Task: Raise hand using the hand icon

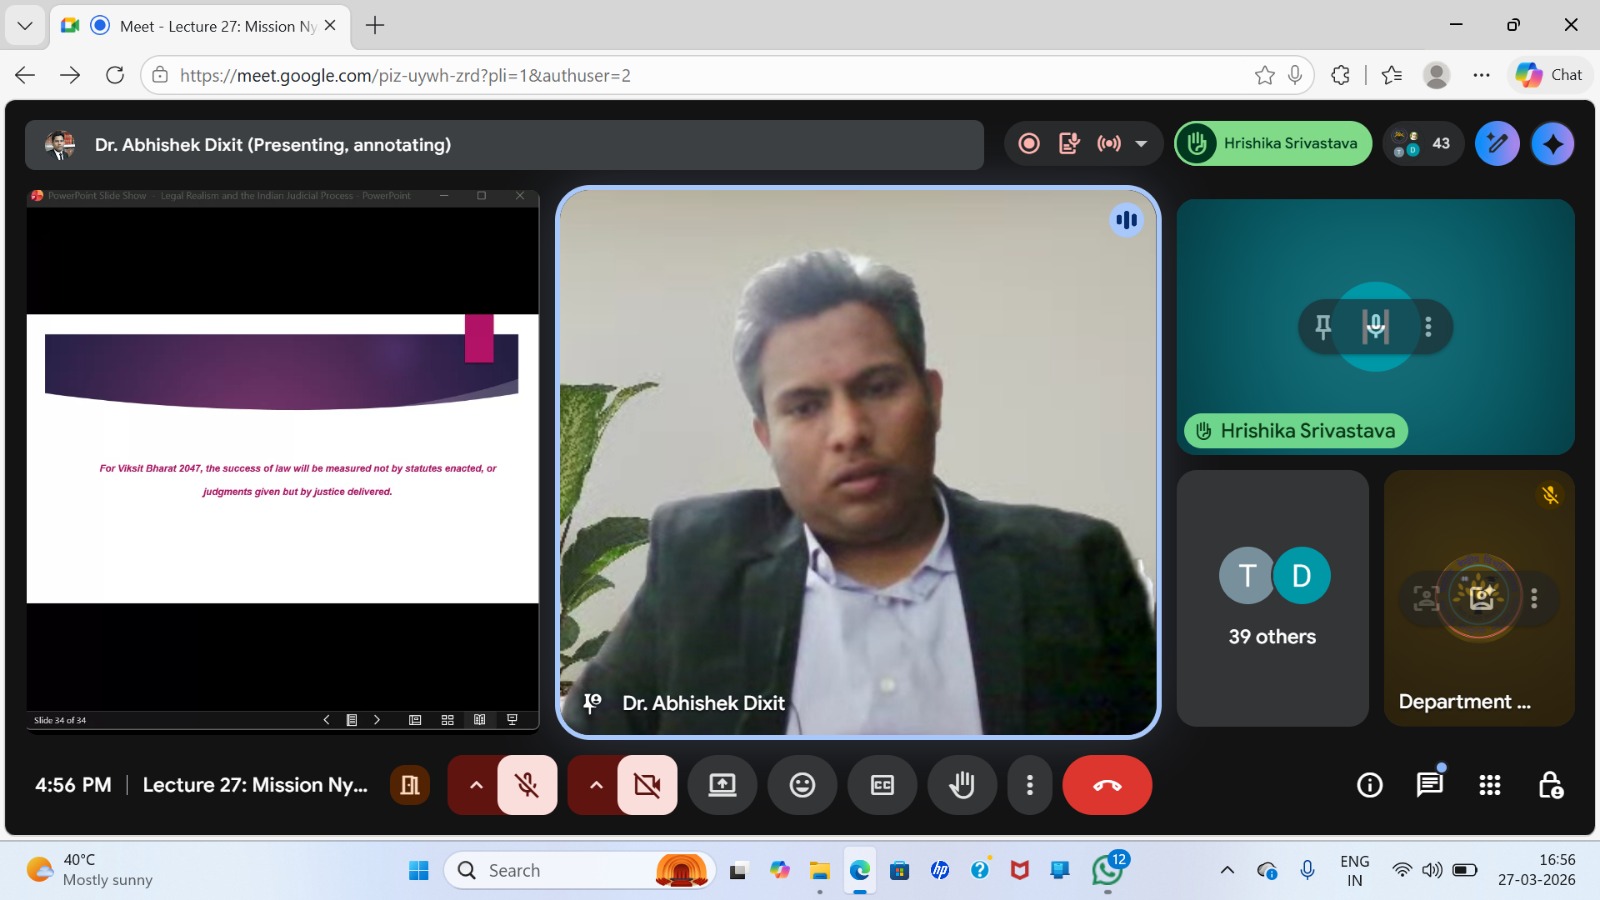Action: point(962,786)
